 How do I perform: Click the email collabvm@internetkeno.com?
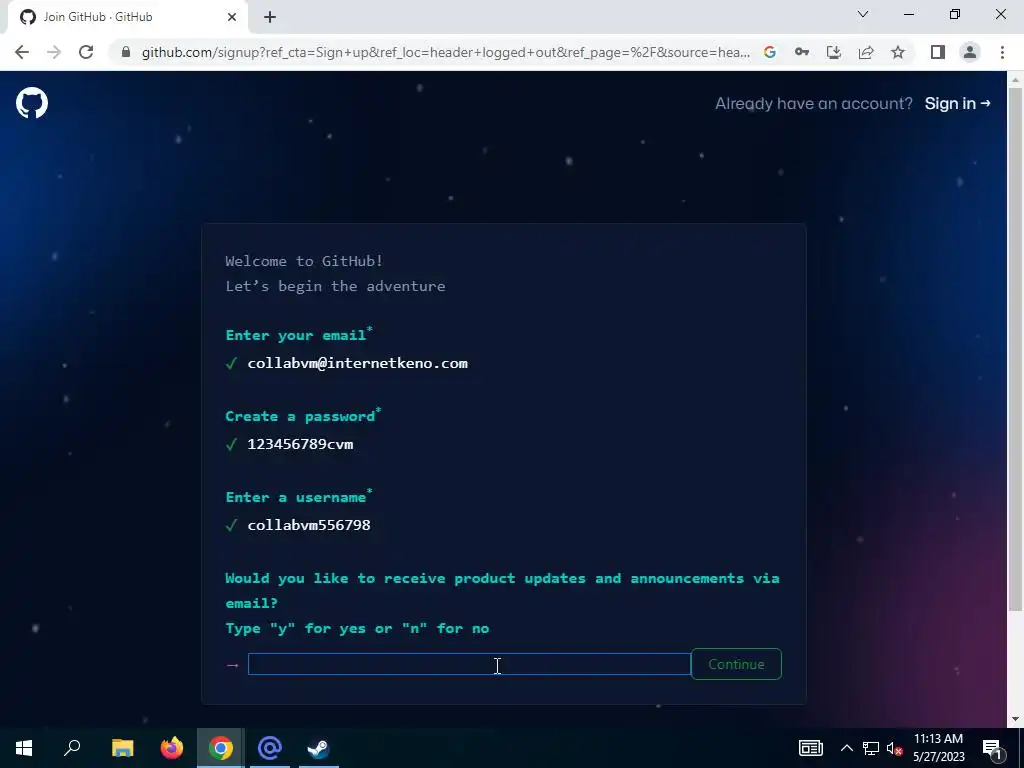357,363
